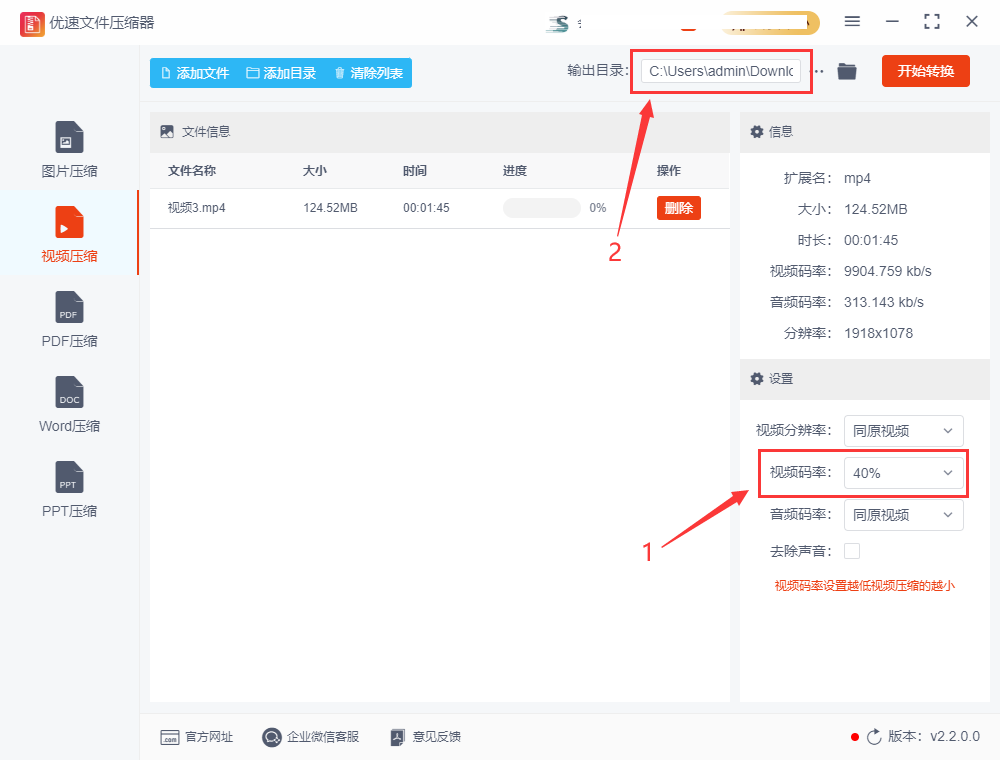Start conversion with 开始转换 button
The width and height of the screenshot is (1000, 760).
(x=925, y=71)
